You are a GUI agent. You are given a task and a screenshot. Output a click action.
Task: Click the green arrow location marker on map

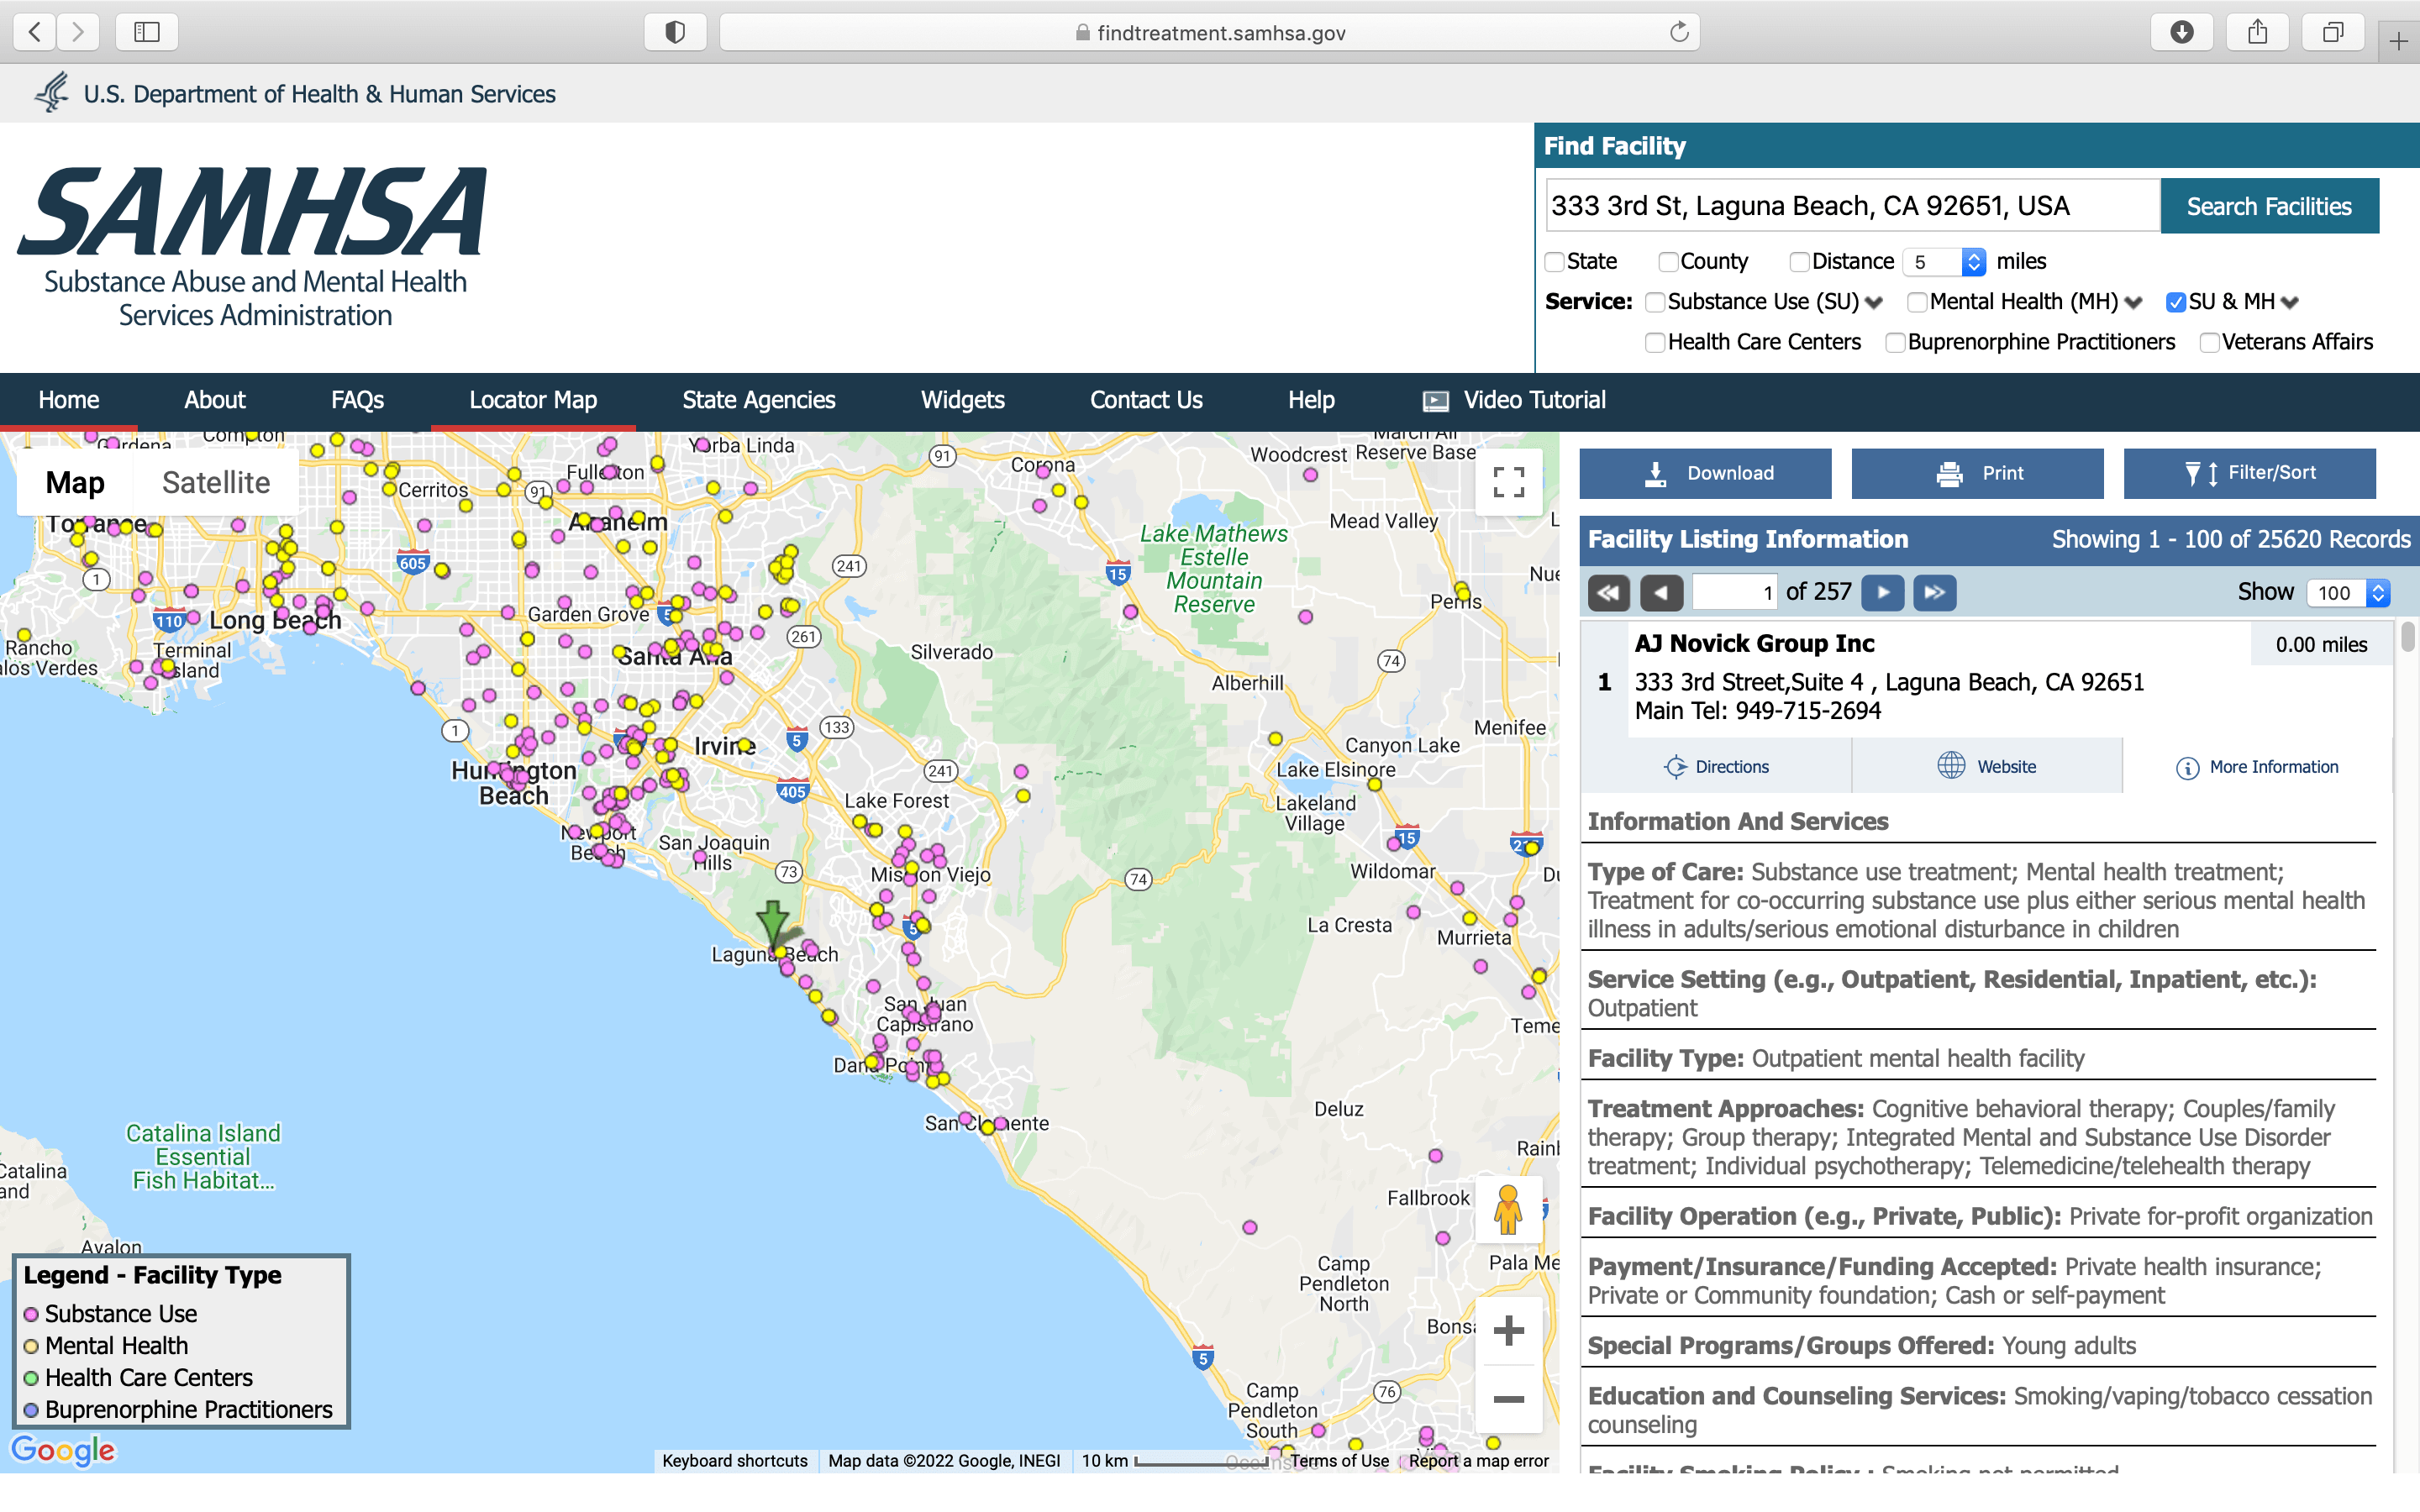click(772, 923)
